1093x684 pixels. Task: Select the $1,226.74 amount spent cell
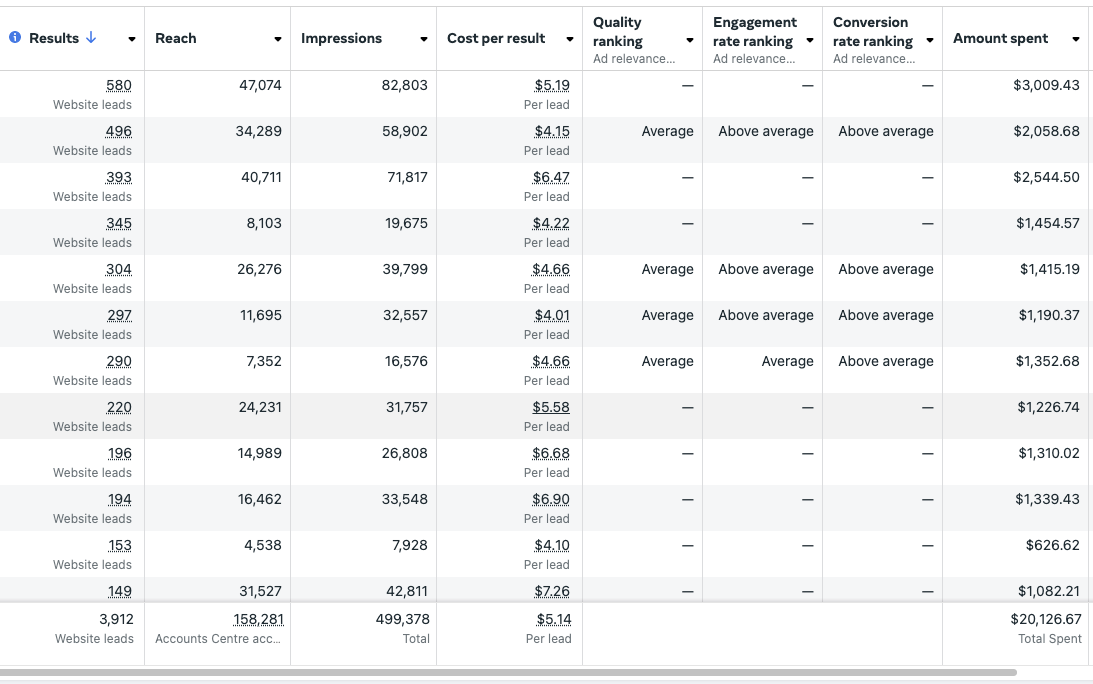click(1048, 407)
